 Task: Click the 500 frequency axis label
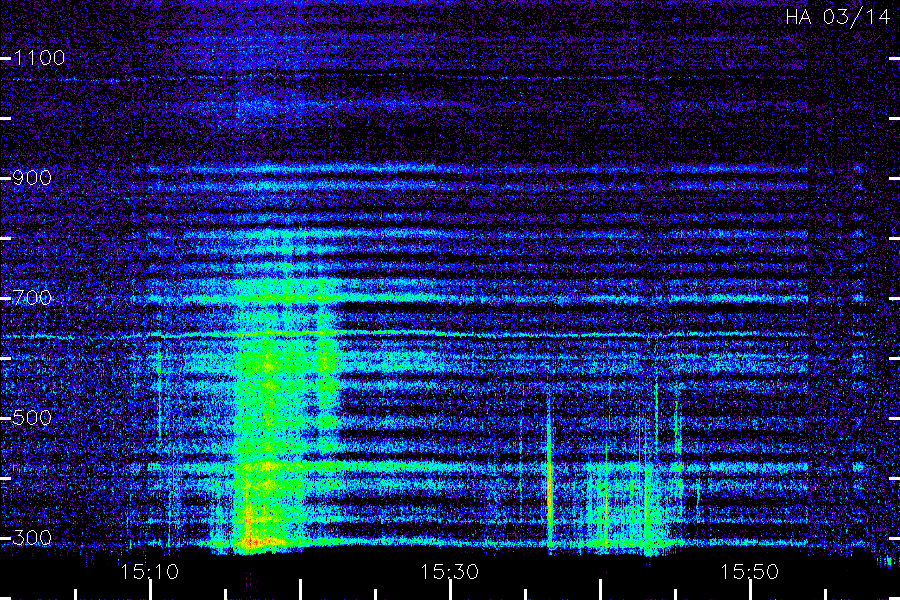(32, 418)
